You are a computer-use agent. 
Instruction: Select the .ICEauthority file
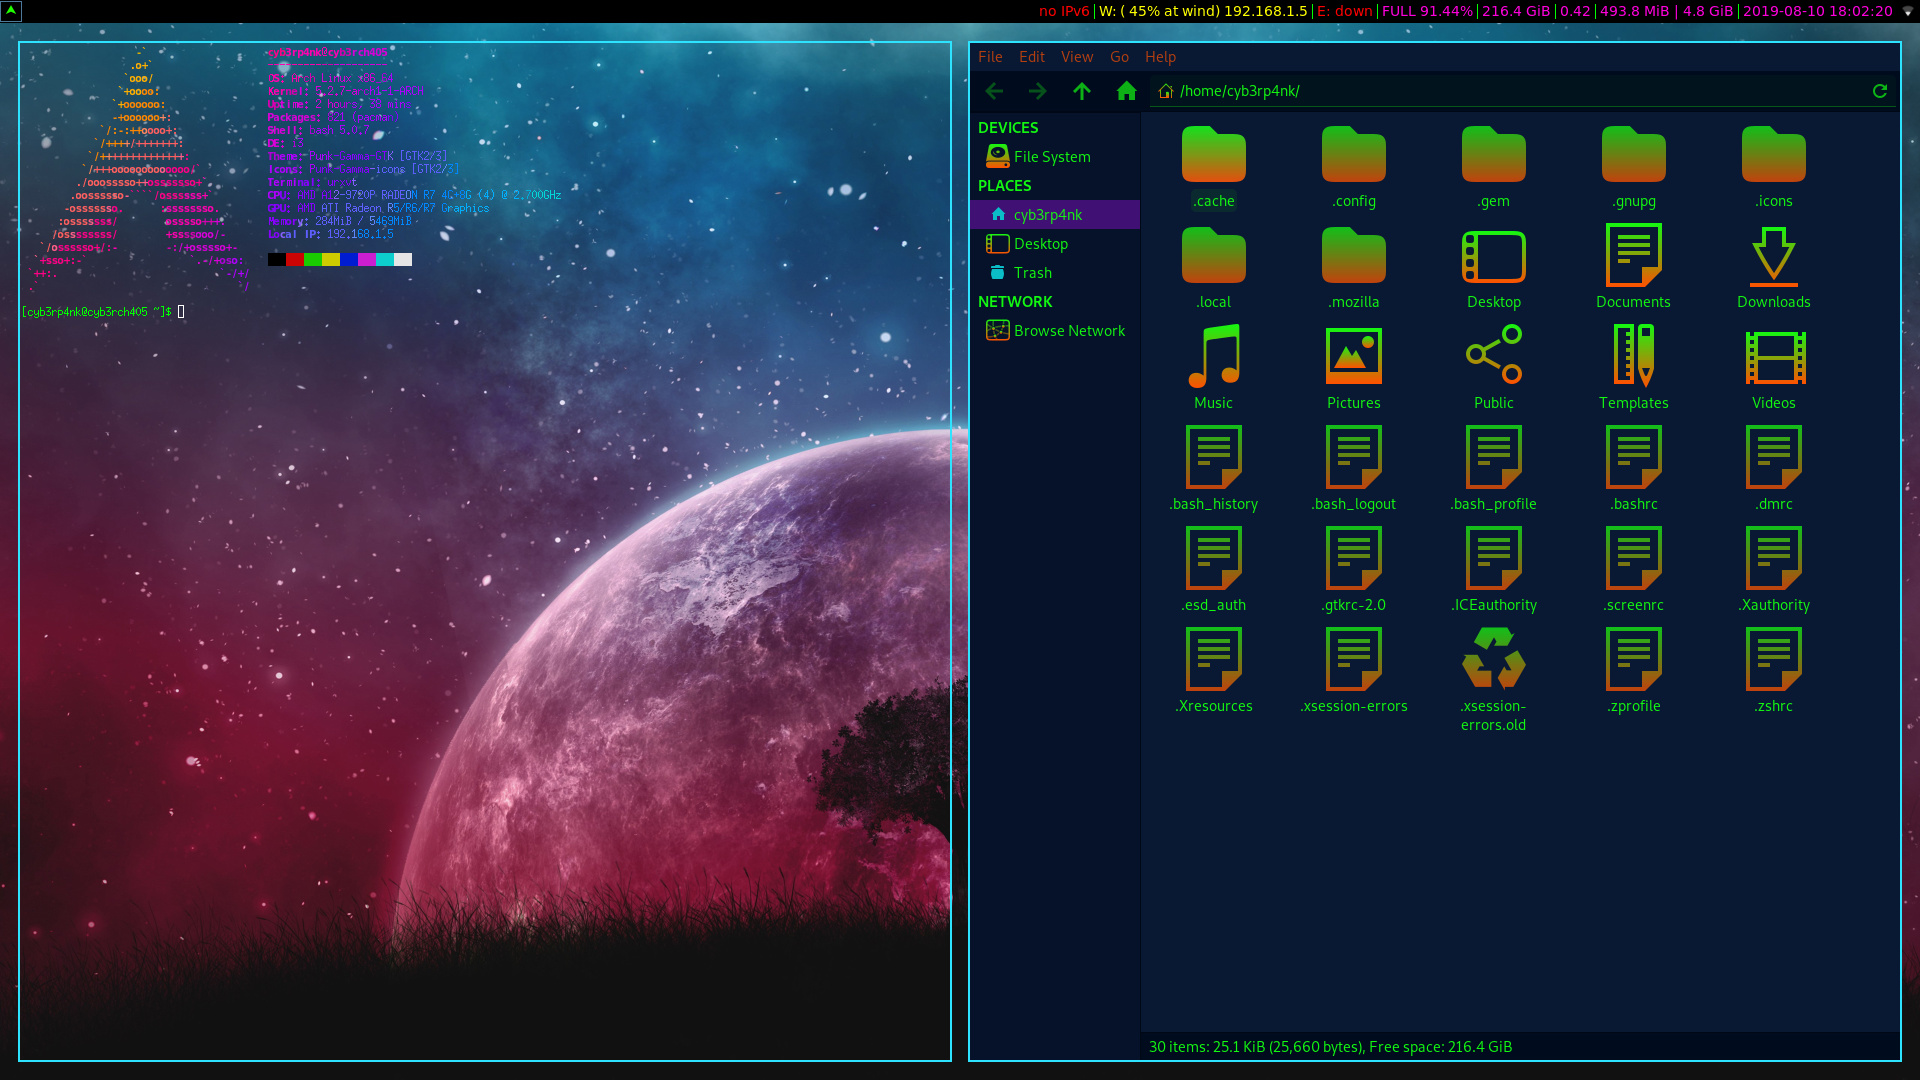tap(1494, 571)
